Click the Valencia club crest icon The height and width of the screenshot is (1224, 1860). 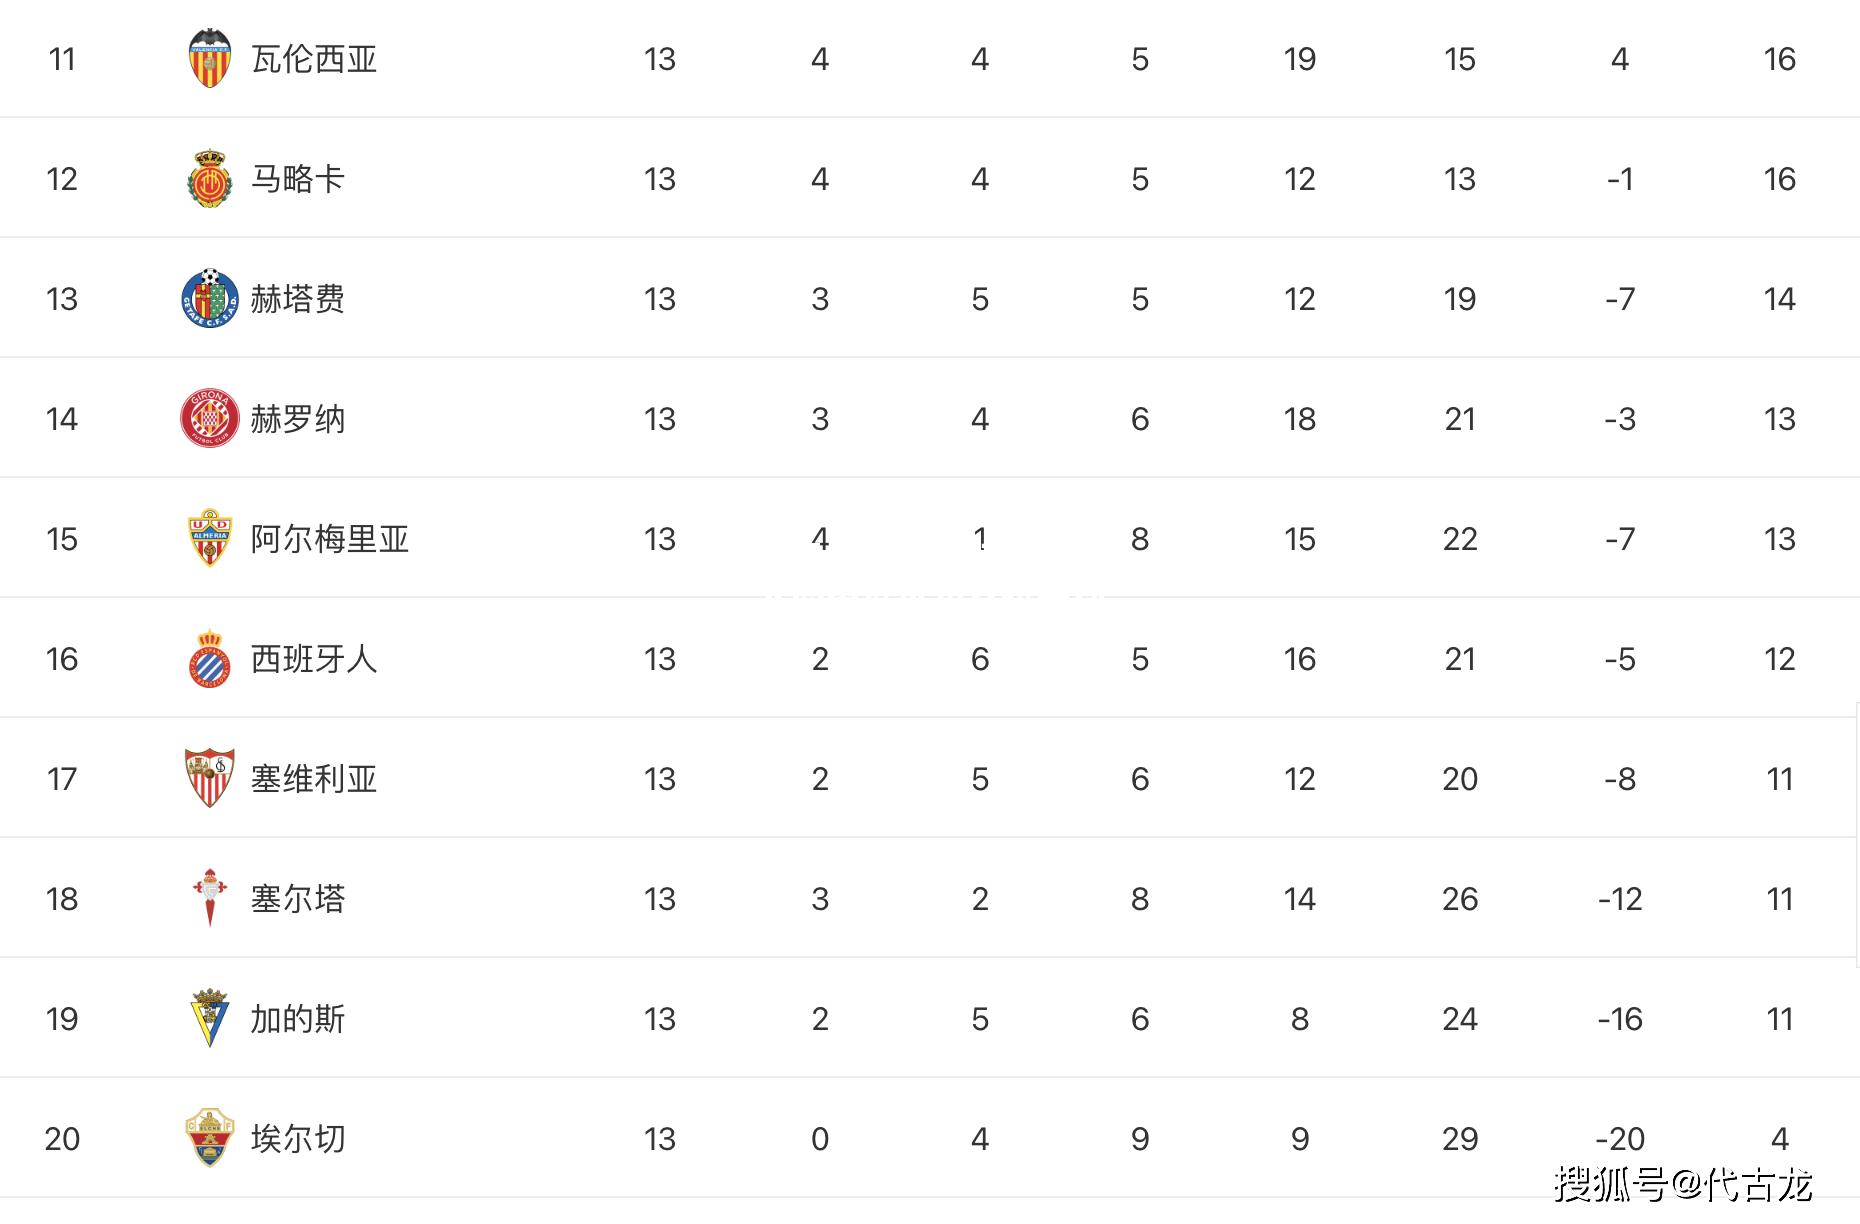[x=210, y=58]
